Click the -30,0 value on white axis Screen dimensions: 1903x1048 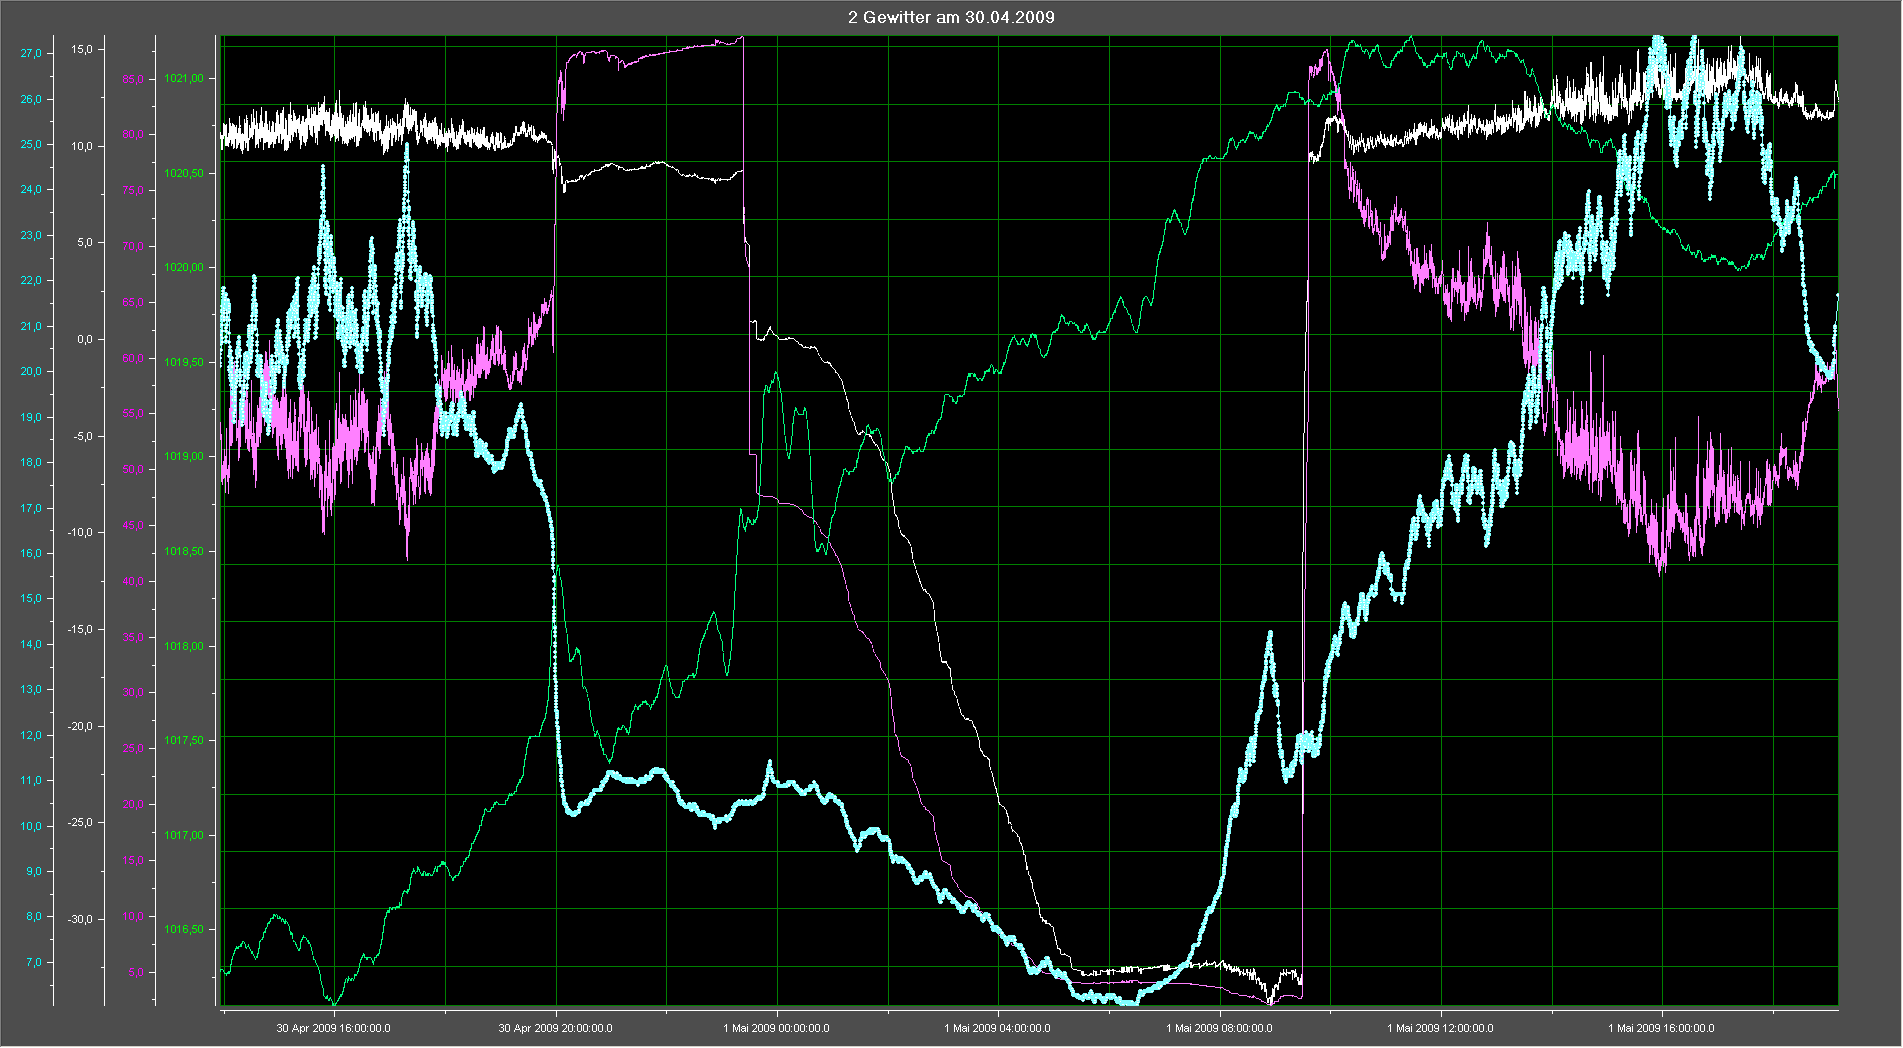(79, 920)
